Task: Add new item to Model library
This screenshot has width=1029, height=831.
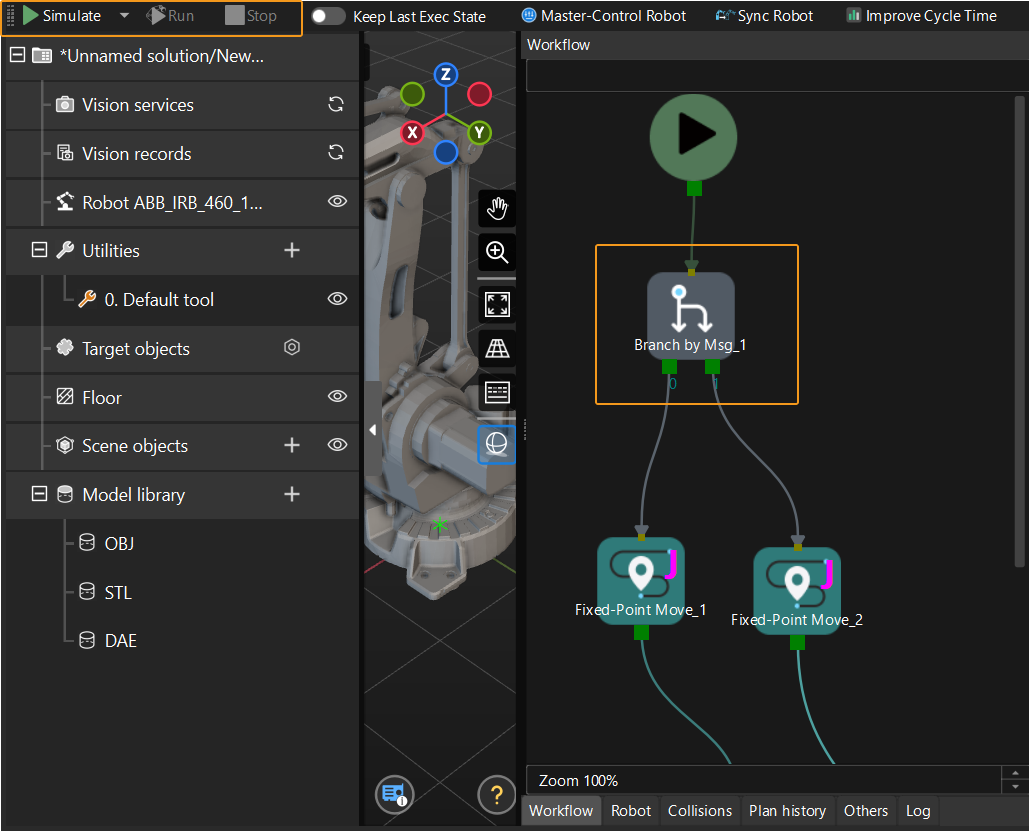Action: (292, 494)
